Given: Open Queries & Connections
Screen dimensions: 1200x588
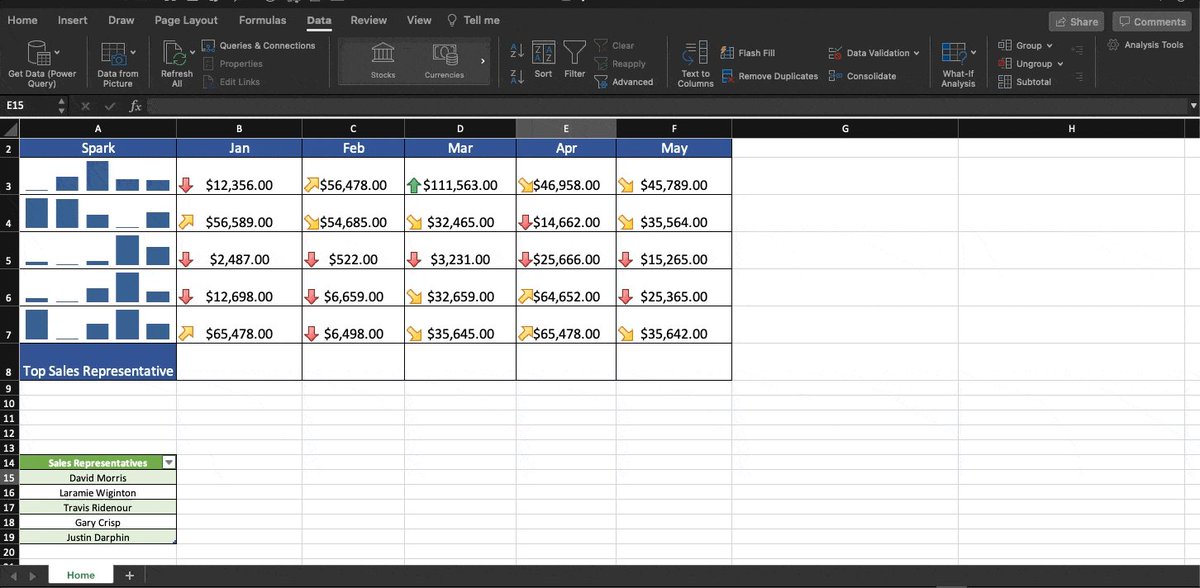Looking at the screenshot, I should tap(259, 46).
